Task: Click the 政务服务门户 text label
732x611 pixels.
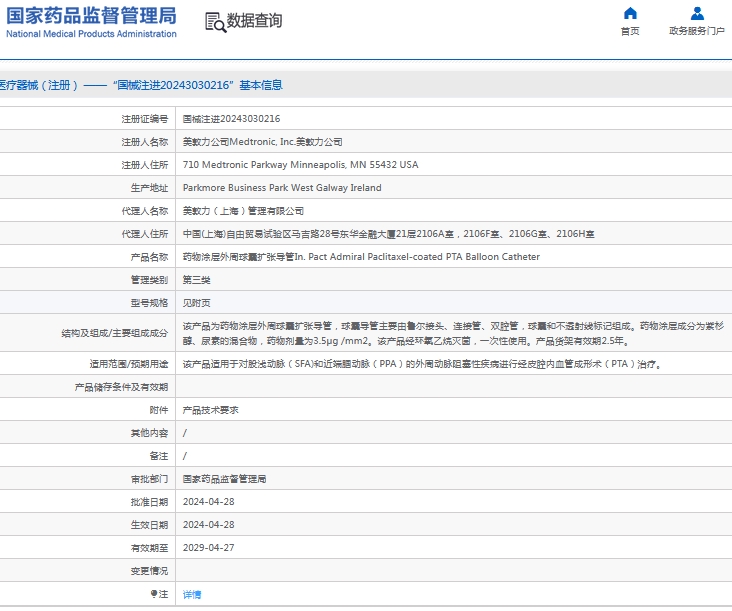Action: coord(697,31)
